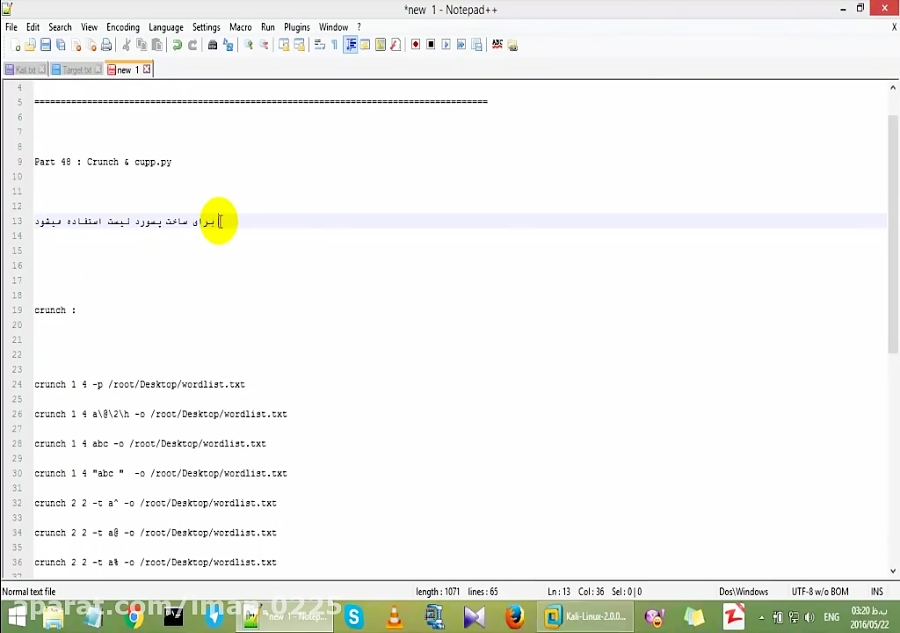Image resolution: width=900 pixels, height=633 pixels.
Task: Click the 'UTF-8 w/o BOM' status bar entry
Action: coord(820,592)
